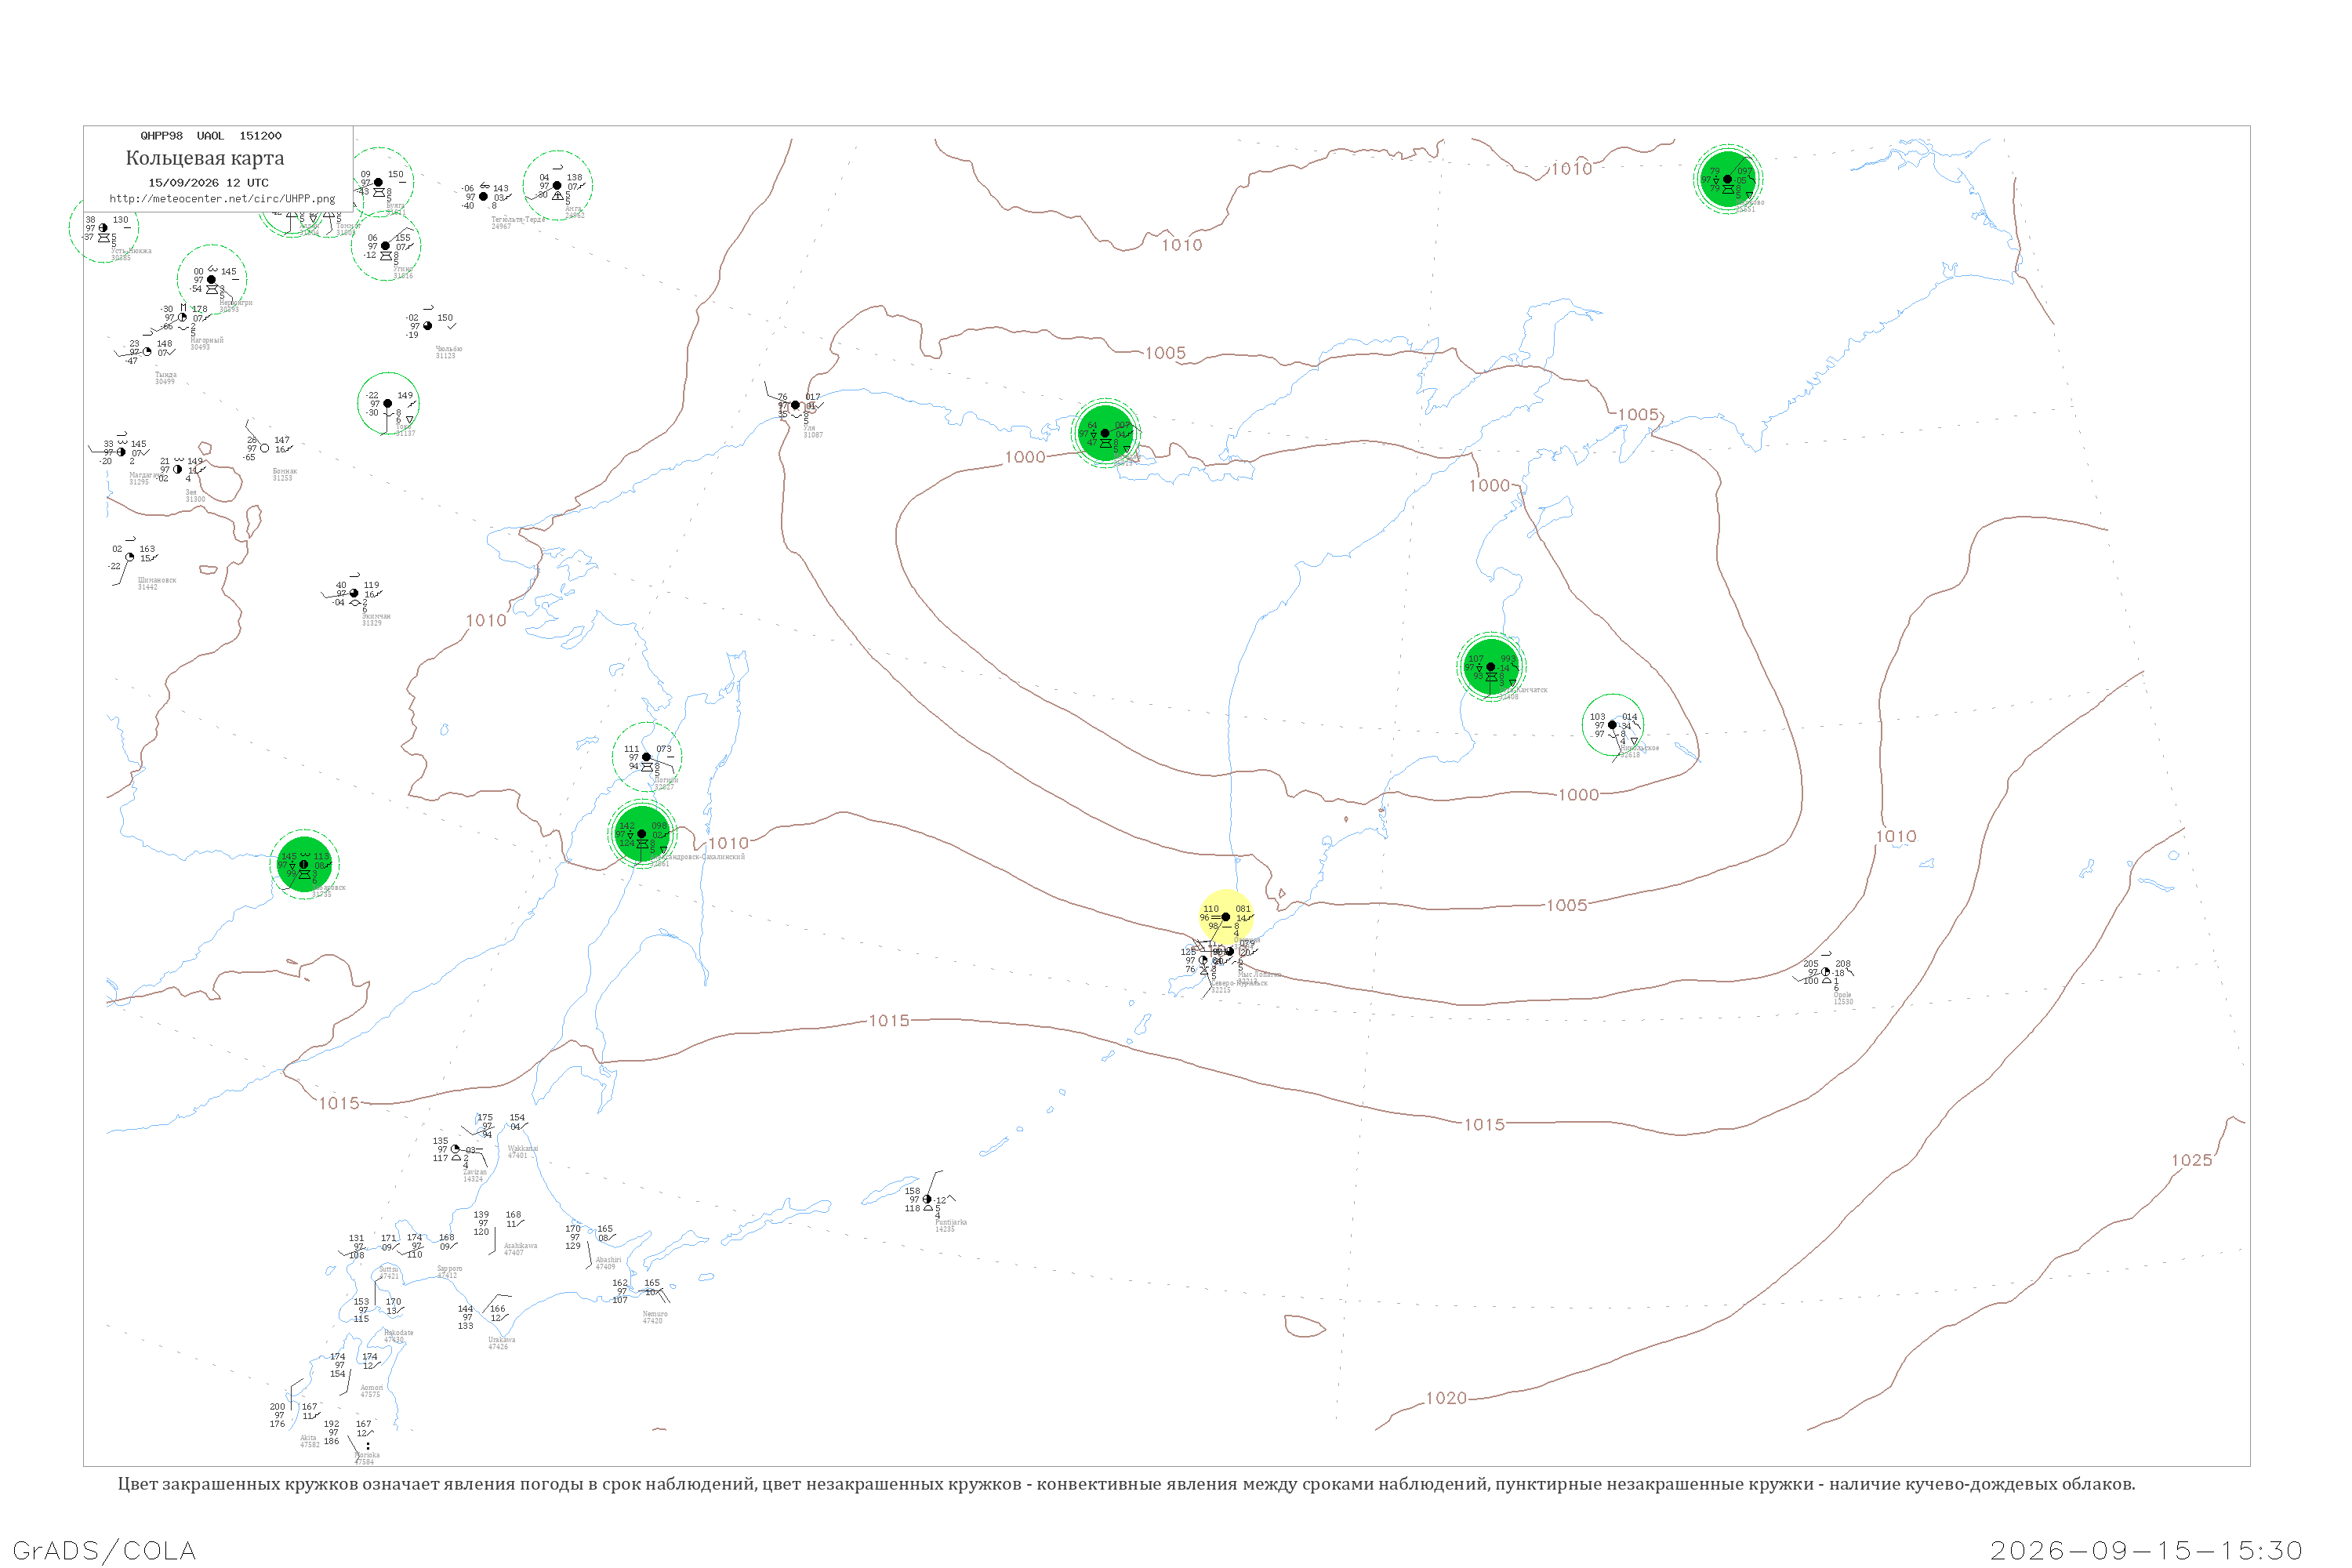Click the 1020 isobar label
This screenshot has height=1568, width=2352.
click(1446, 1398)
